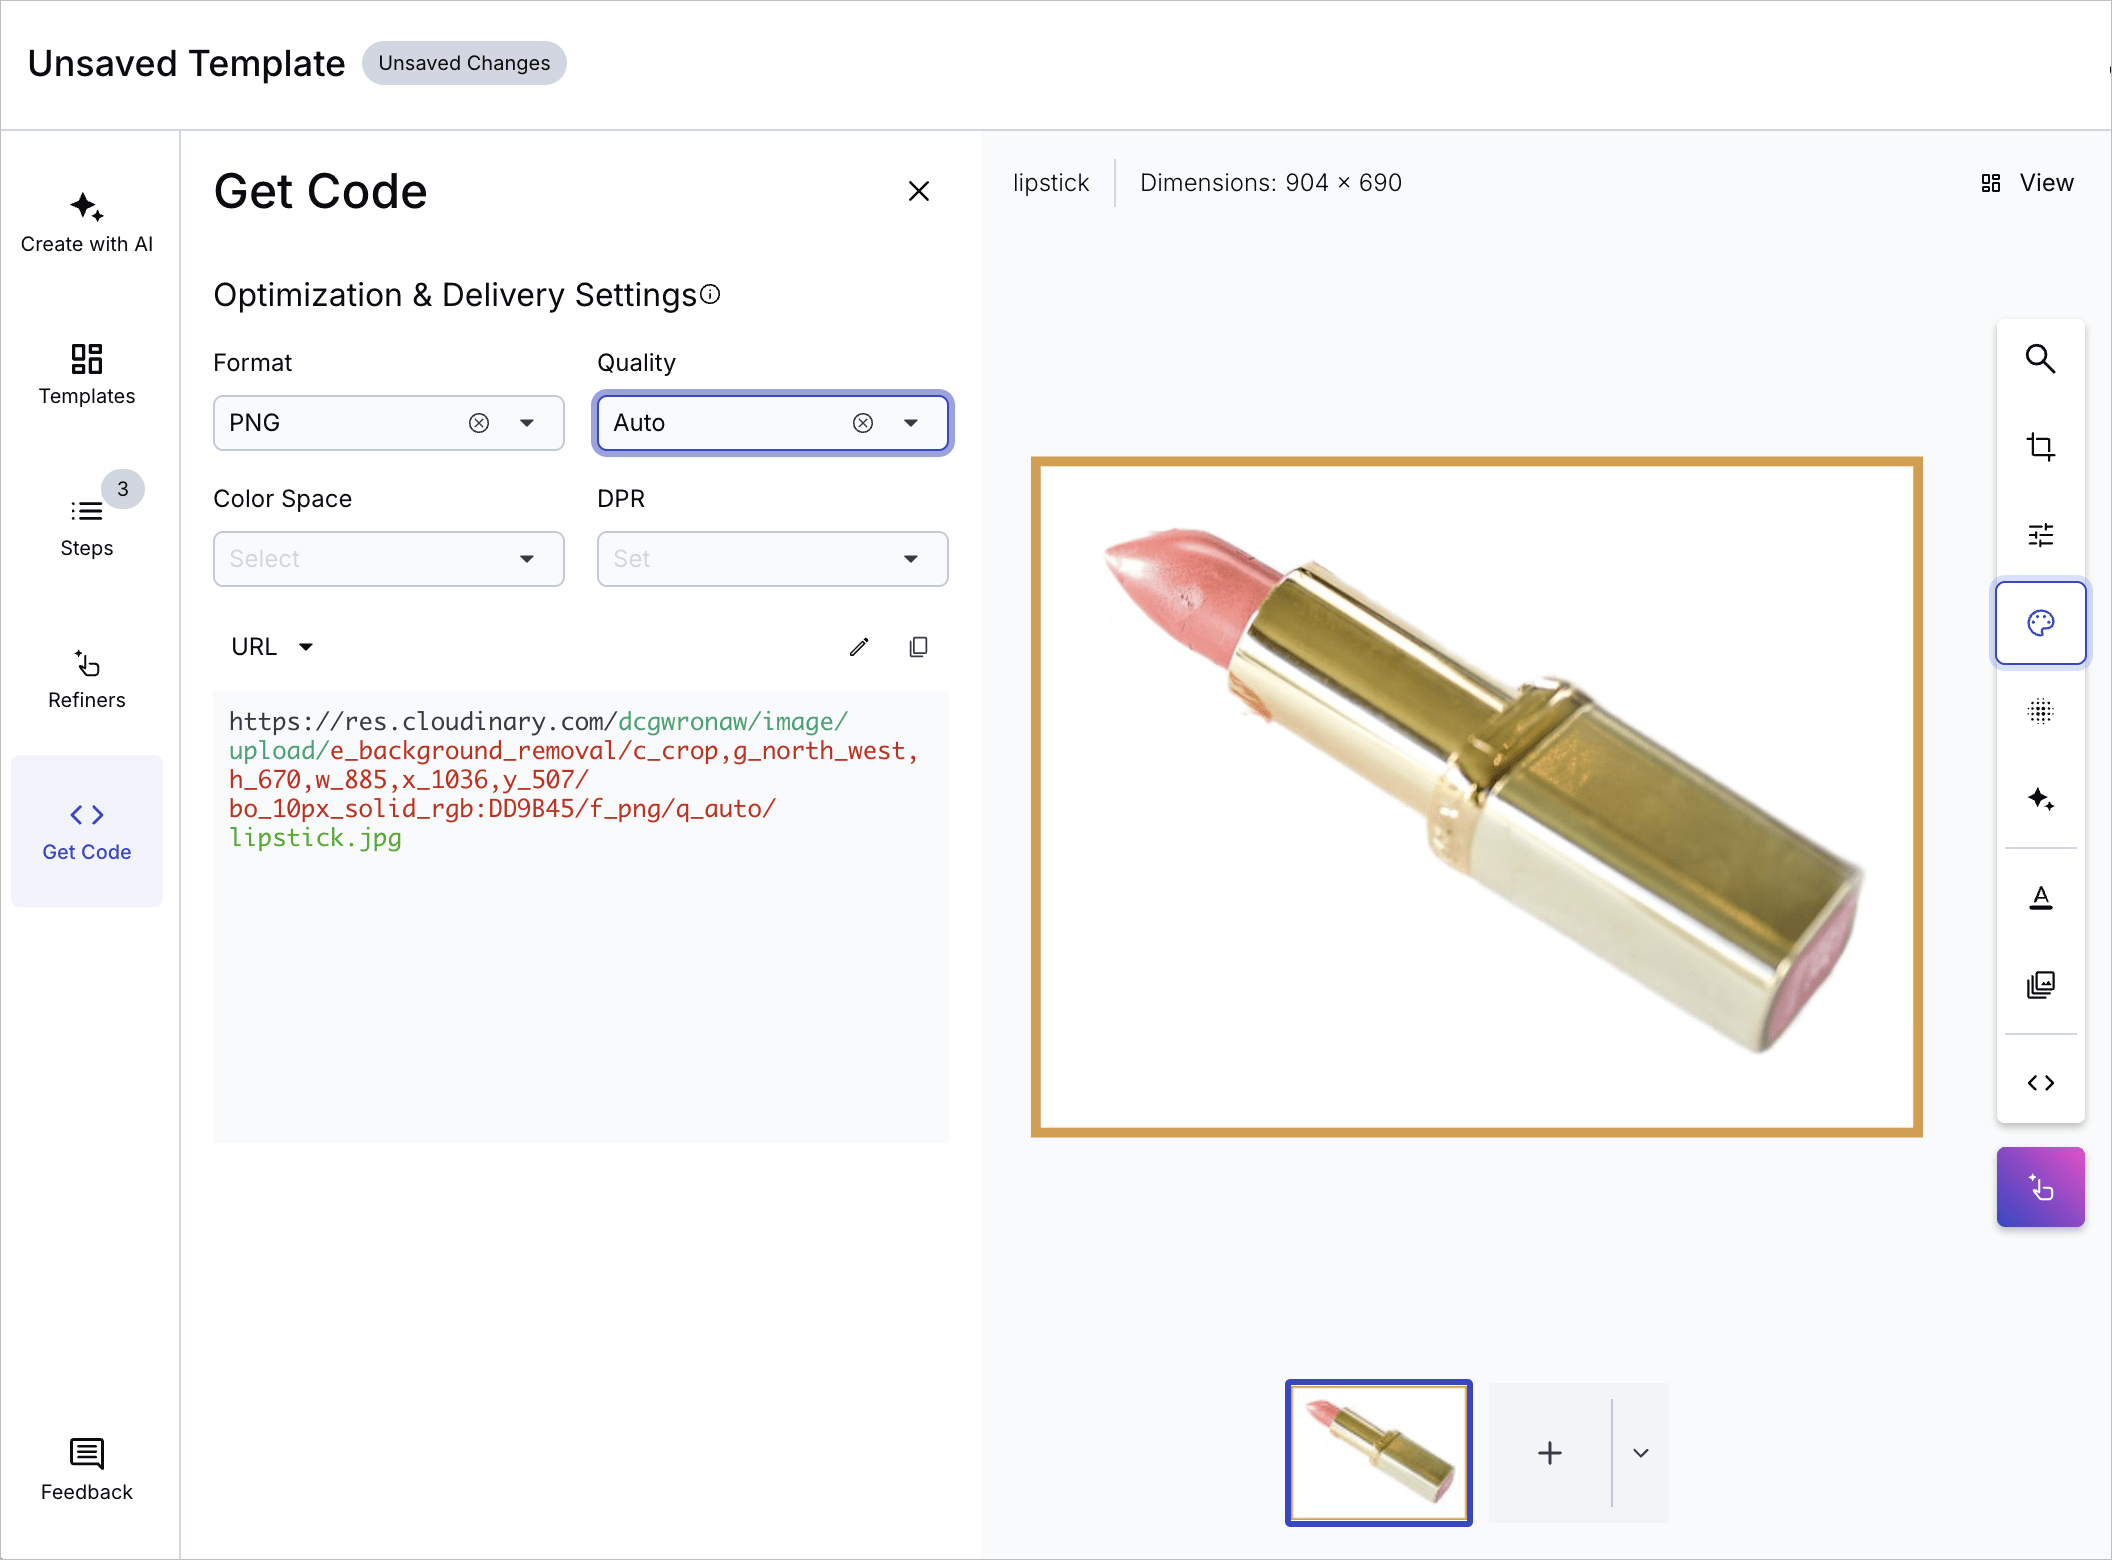Select the lipstick thumbnail

point(1378,1453)
